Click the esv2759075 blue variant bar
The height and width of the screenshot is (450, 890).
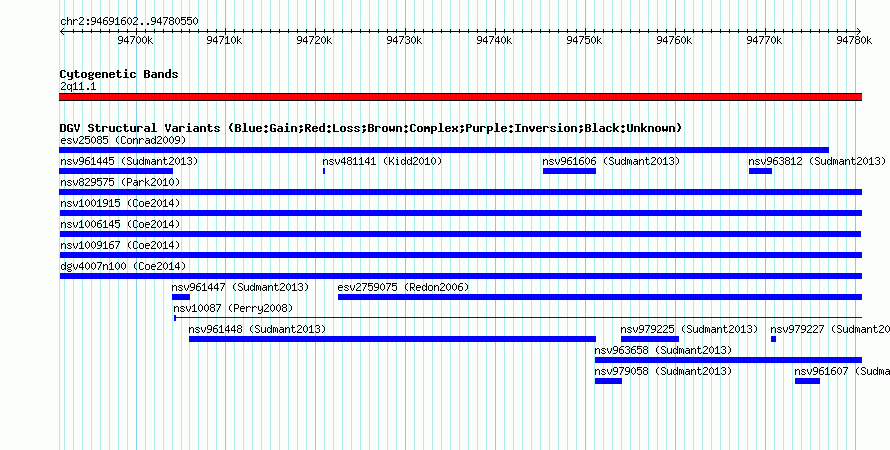tap(600, 297)
